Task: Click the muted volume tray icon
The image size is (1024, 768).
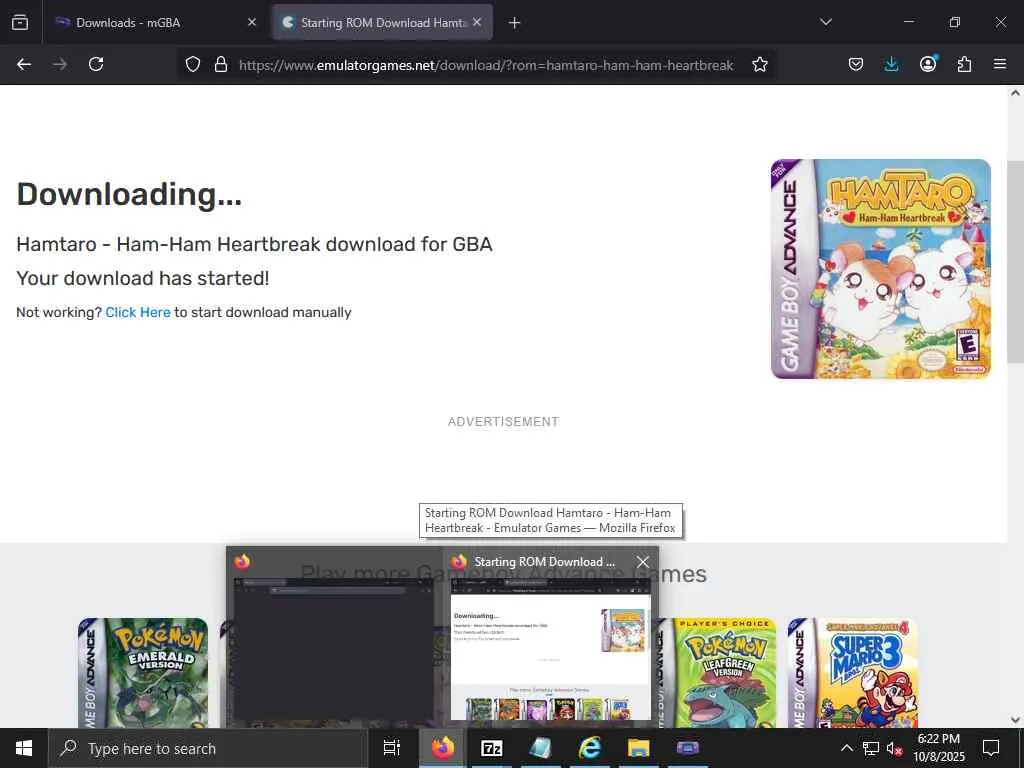Action: [x=894, y=748]
